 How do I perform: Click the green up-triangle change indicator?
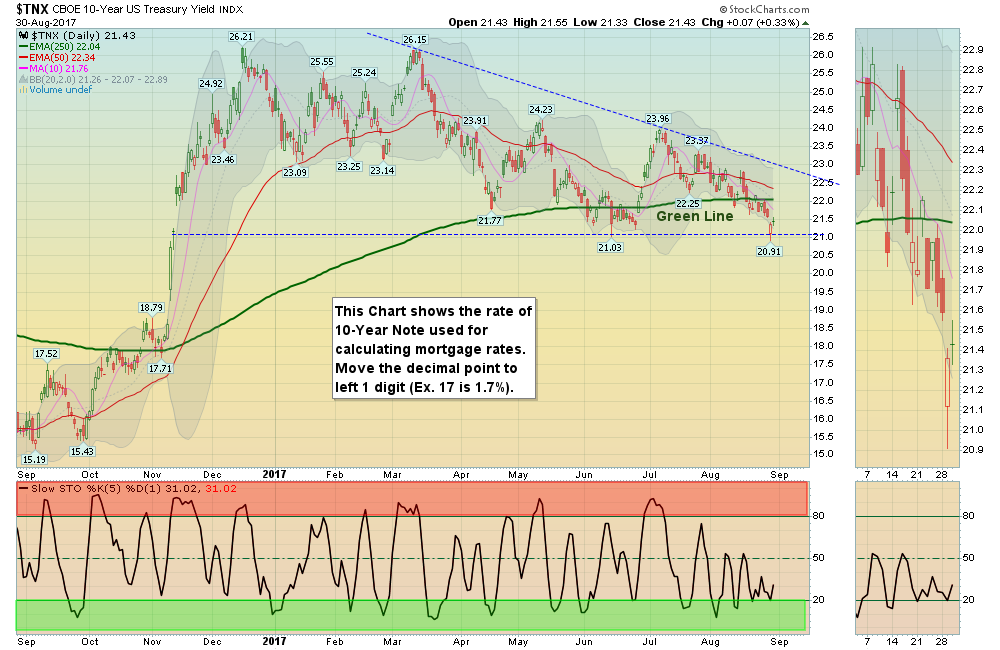[805, 23]
